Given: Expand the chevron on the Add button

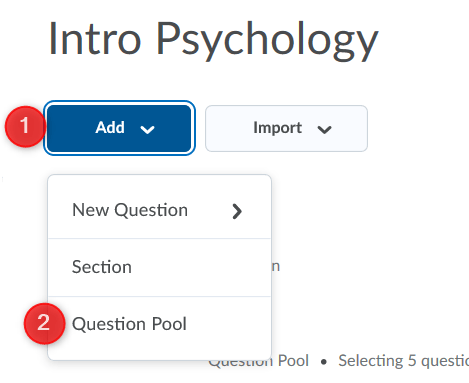Looking at the screenshot, I should 147,129.
